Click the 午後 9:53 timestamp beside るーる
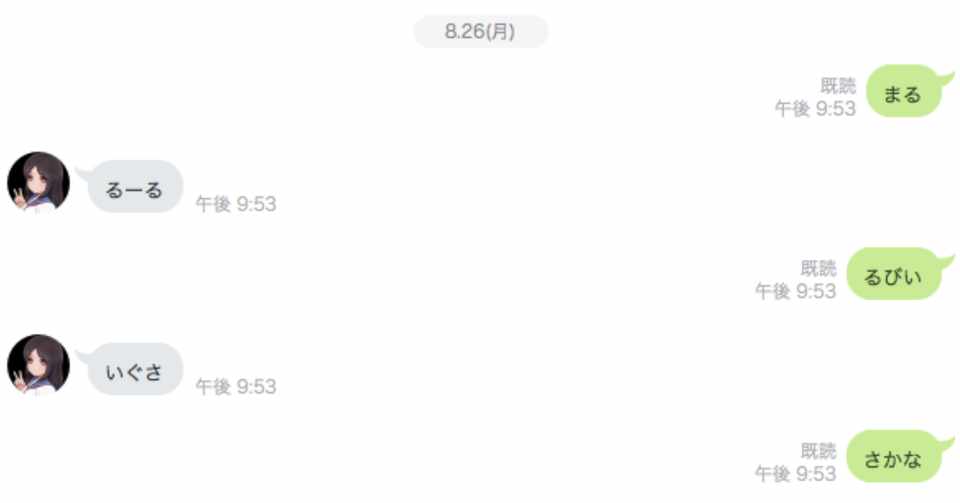Viewport: 960px width, 503px height. 236,204
